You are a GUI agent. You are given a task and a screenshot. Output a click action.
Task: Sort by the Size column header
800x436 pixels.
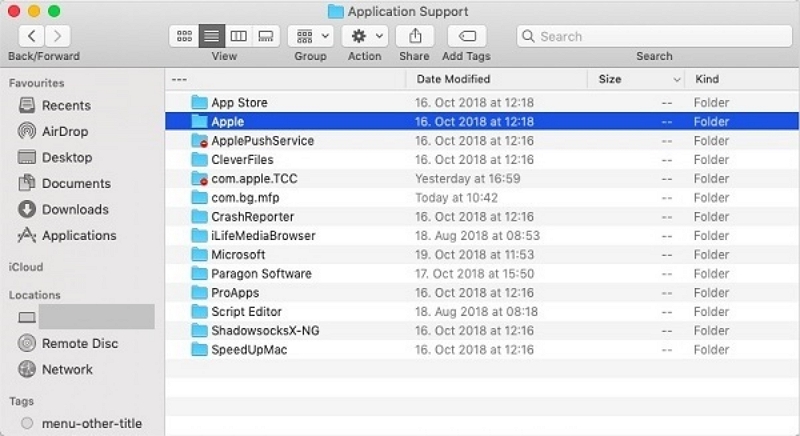click(610, 79)
